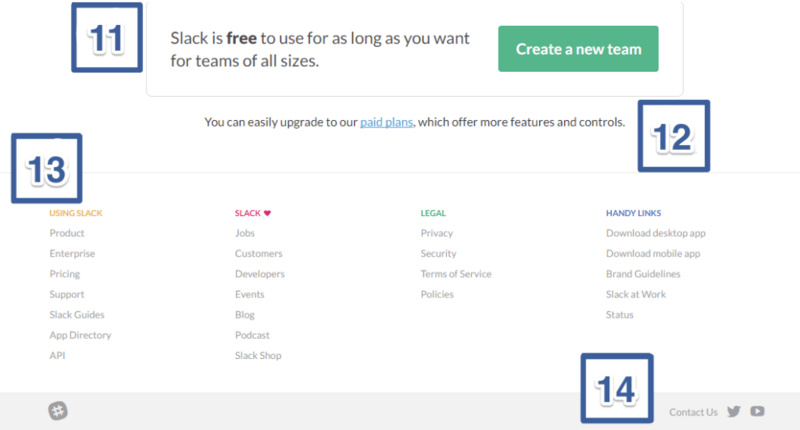Click the Download desktop app link

(x=656, y=233)
